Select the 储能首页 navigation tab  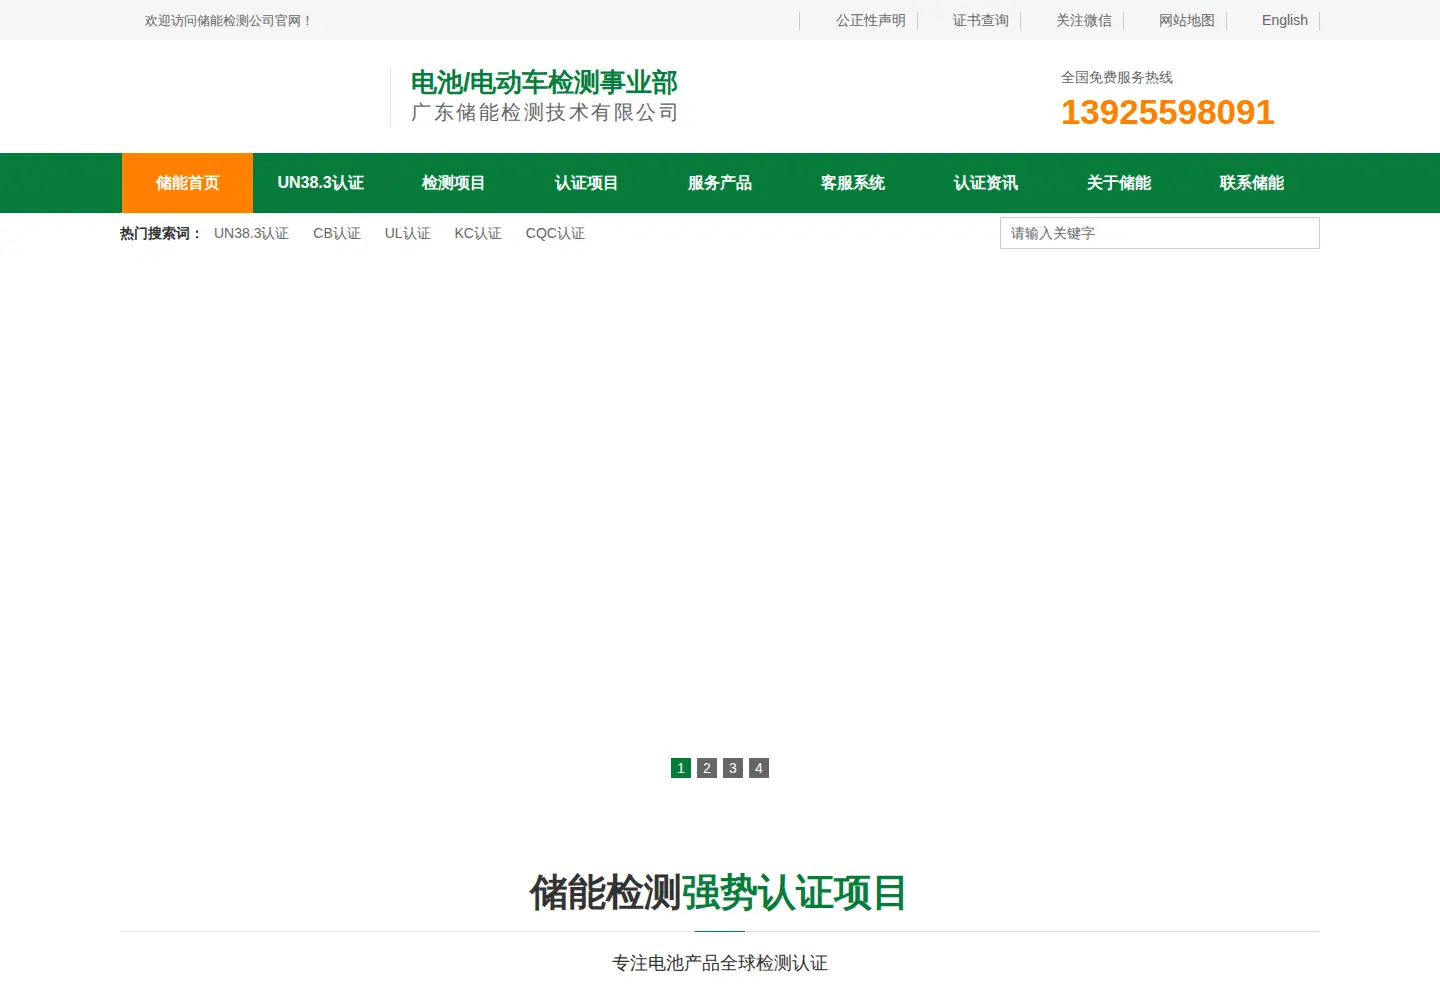[187, 183]
